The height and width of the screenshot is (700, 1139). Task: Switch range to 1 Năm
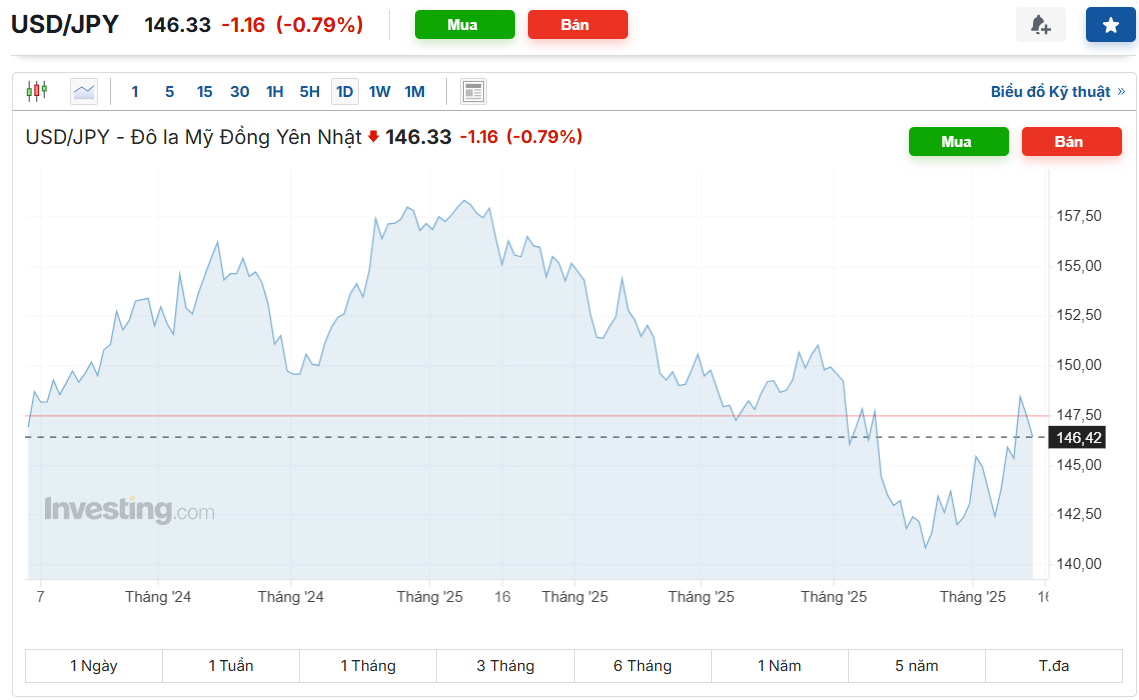[x=779, y=666]
